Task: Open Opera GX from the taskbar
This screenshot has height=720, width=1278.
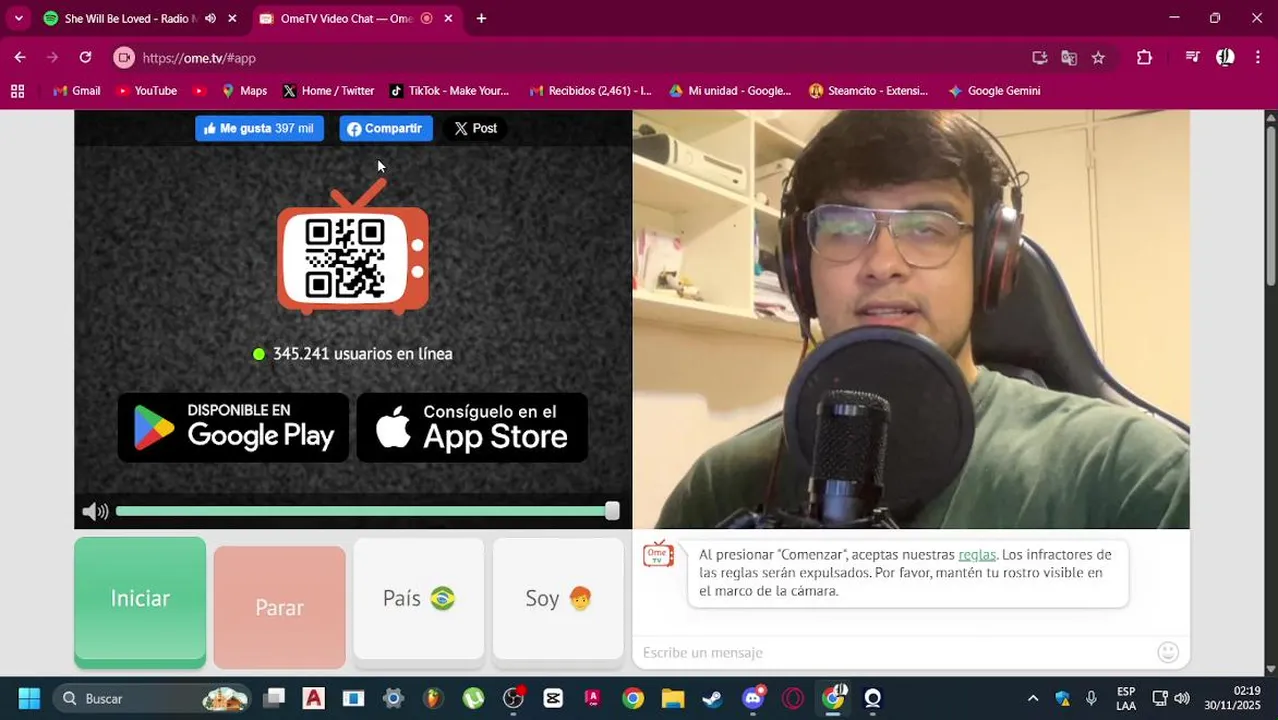Action: (793, 698)
